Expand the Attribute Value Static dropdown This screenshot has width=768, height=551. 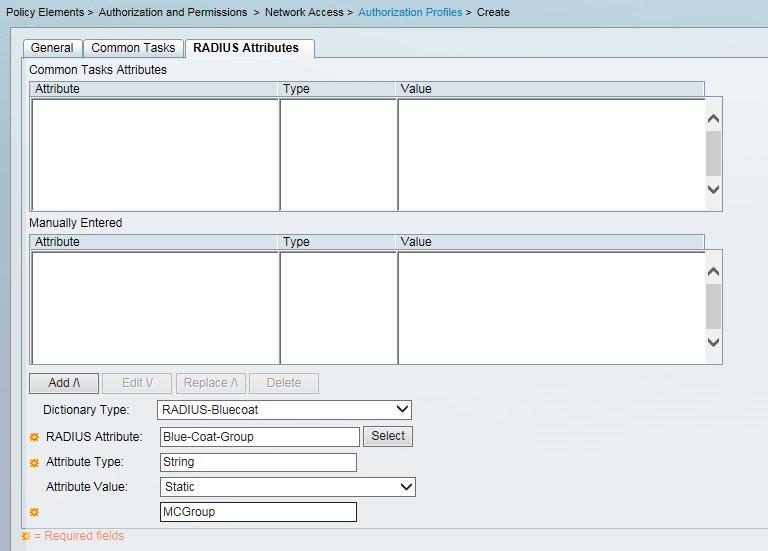point(287,487)
